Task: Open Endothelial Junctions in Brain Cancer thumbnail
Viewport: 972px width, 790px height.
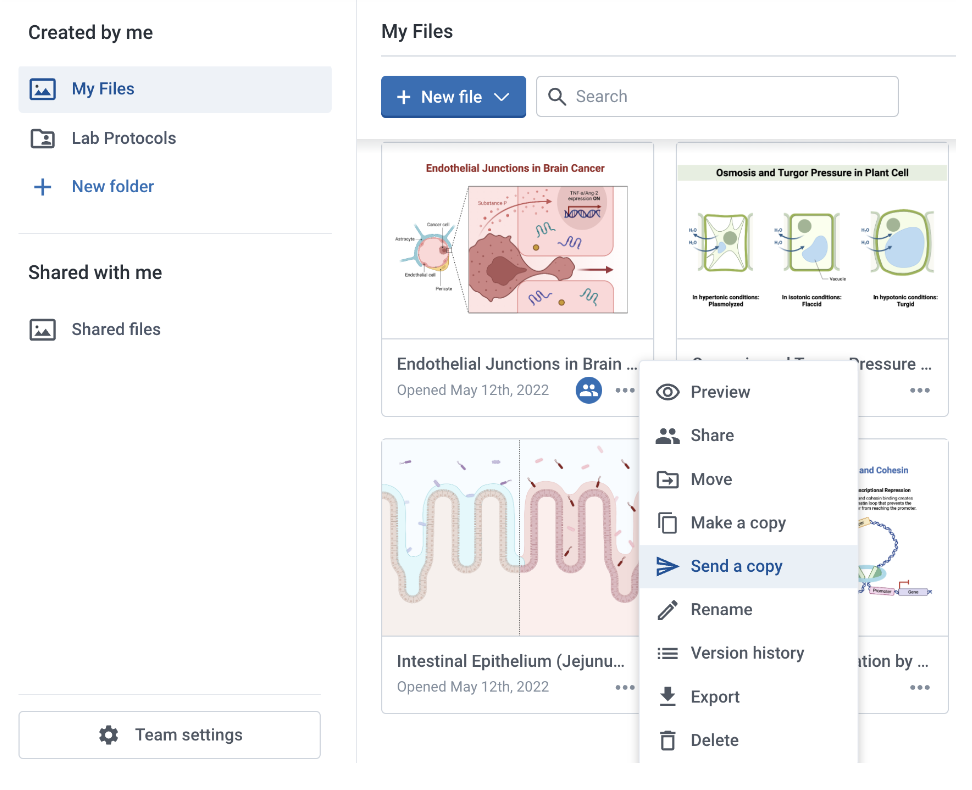Action: click(x=517, y=241)
